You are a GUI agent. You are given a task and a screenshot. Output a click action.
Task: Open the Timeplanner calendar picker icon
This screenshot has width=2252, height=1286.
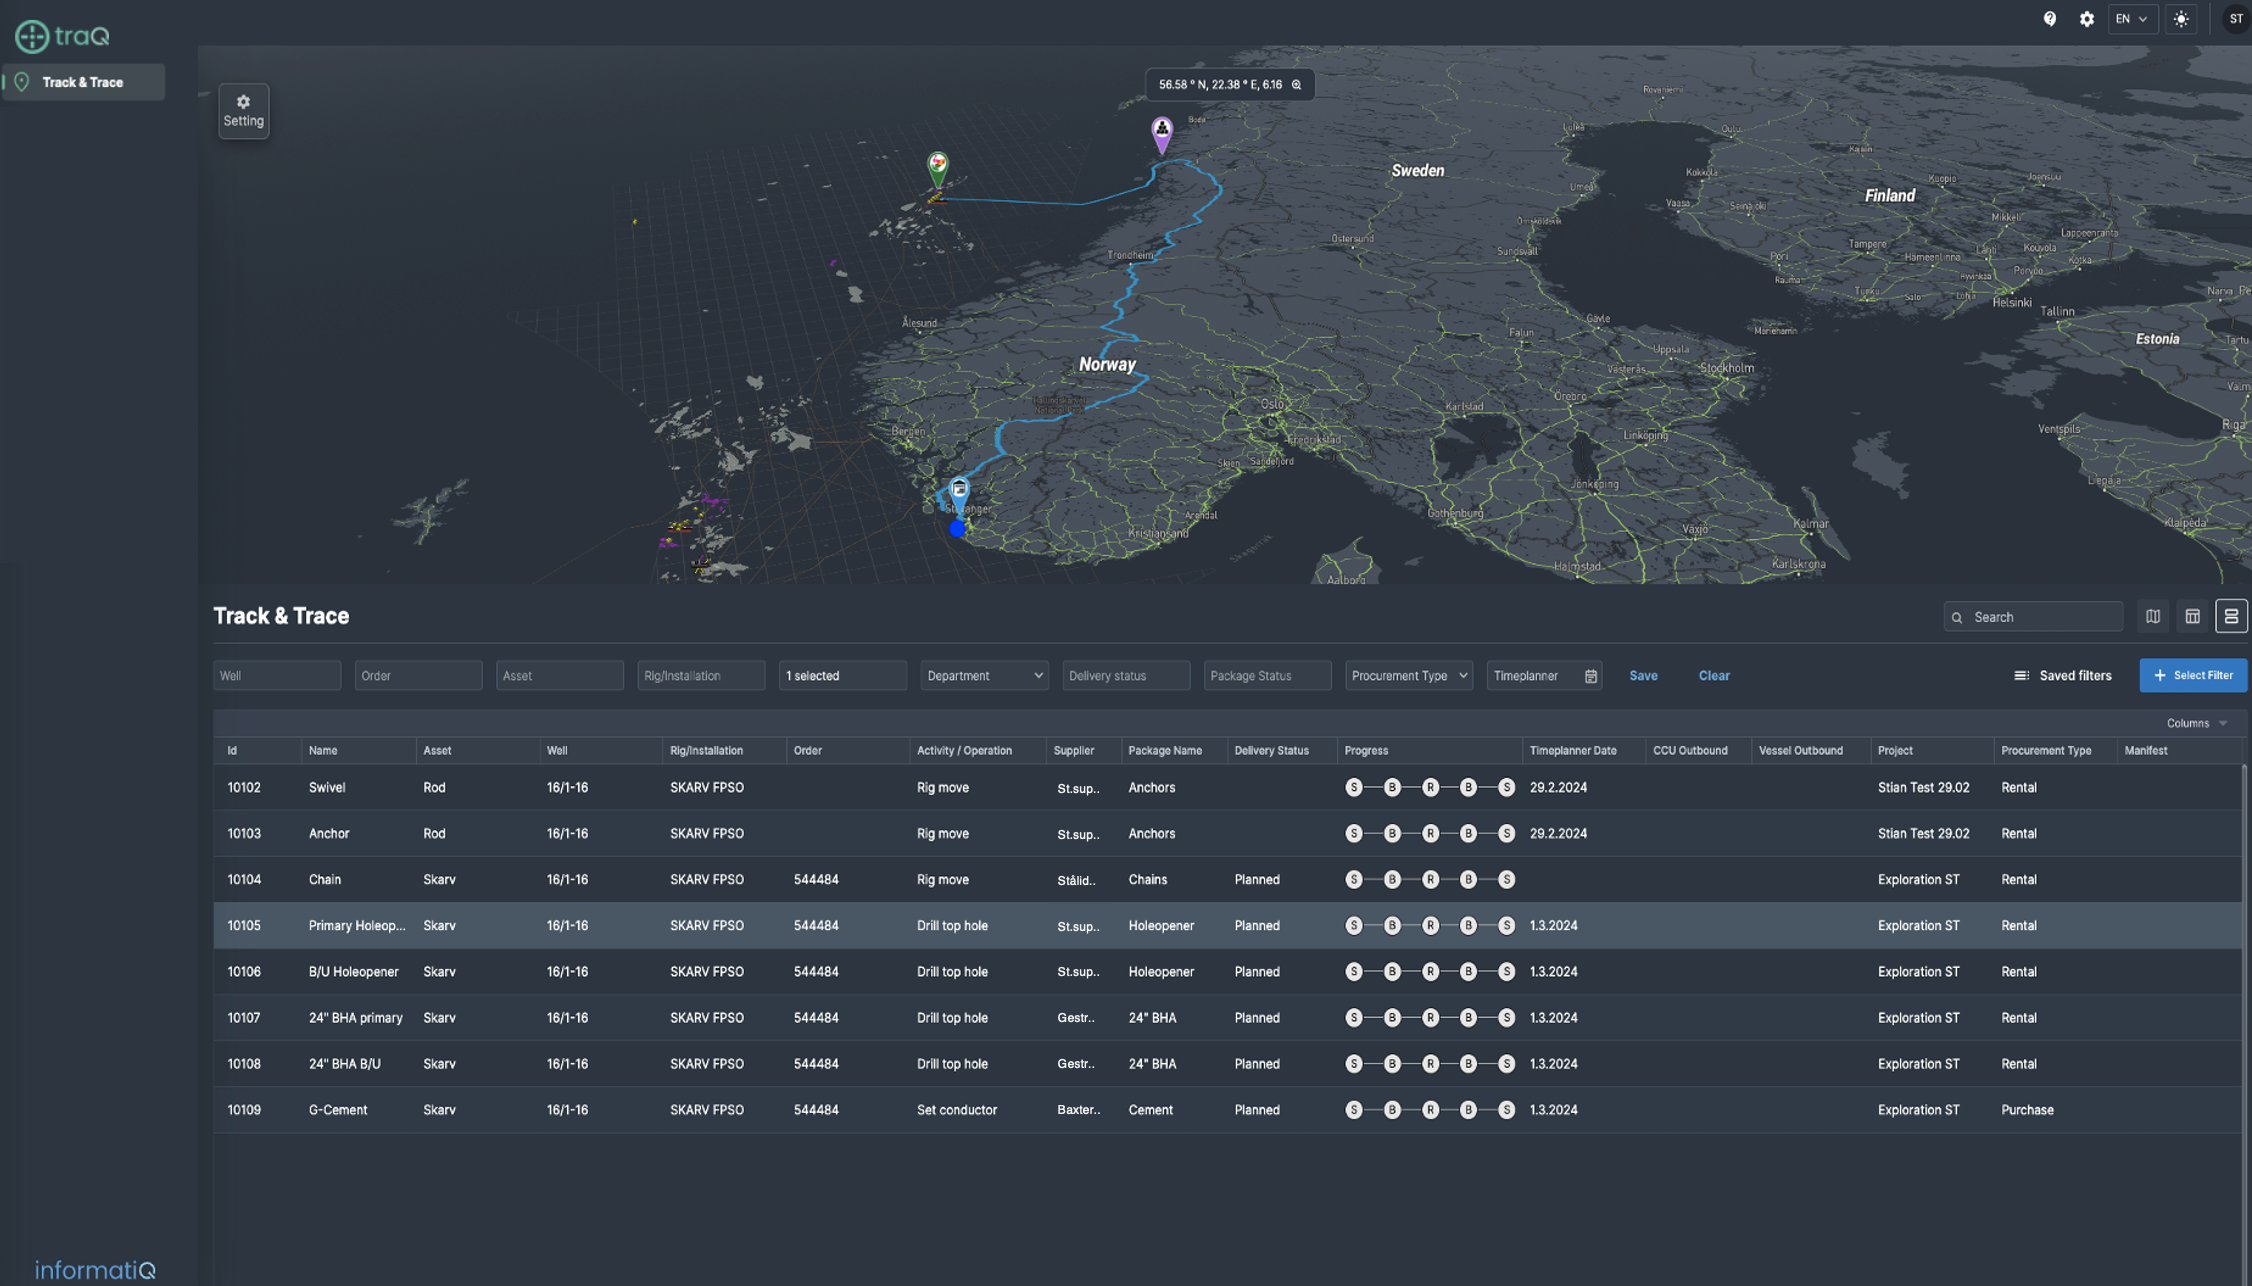[x=1590, y=676]
